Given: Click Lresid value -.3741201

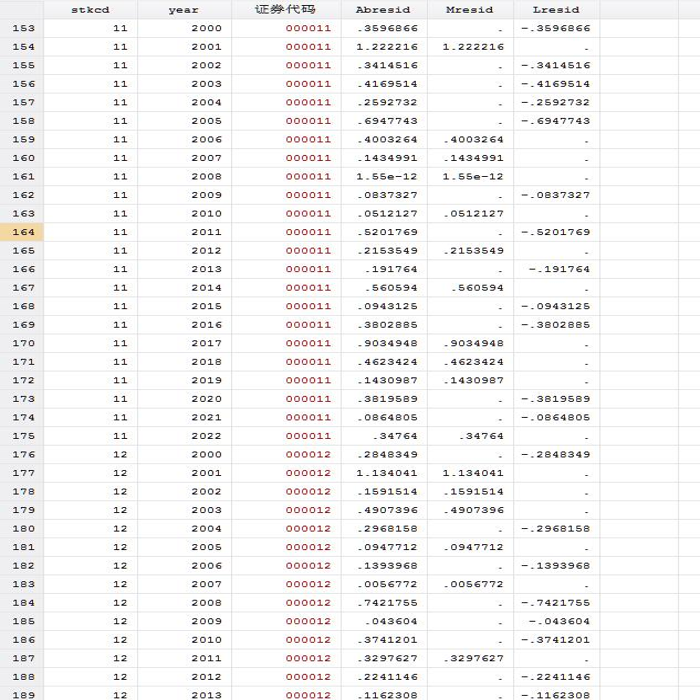Looking at the screenshot, I should (556, 640).
